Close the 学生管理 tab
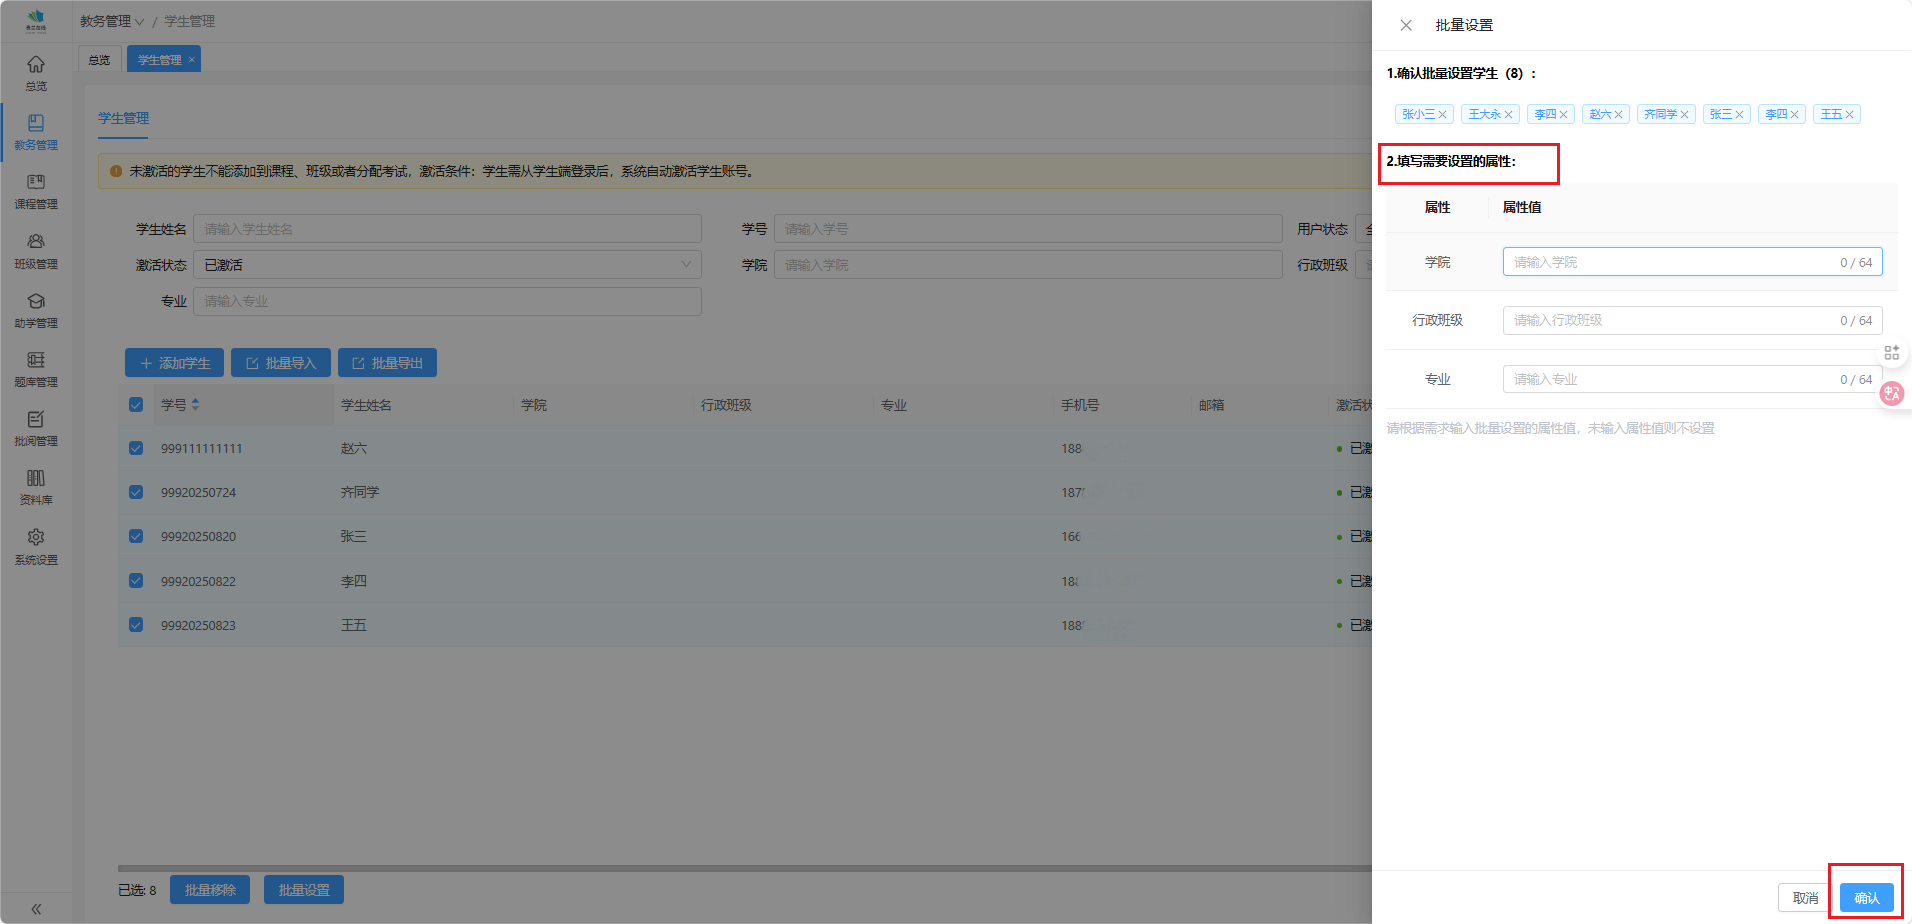The width and height of the screenshot is (1912, 924). [x=192, y=60]
